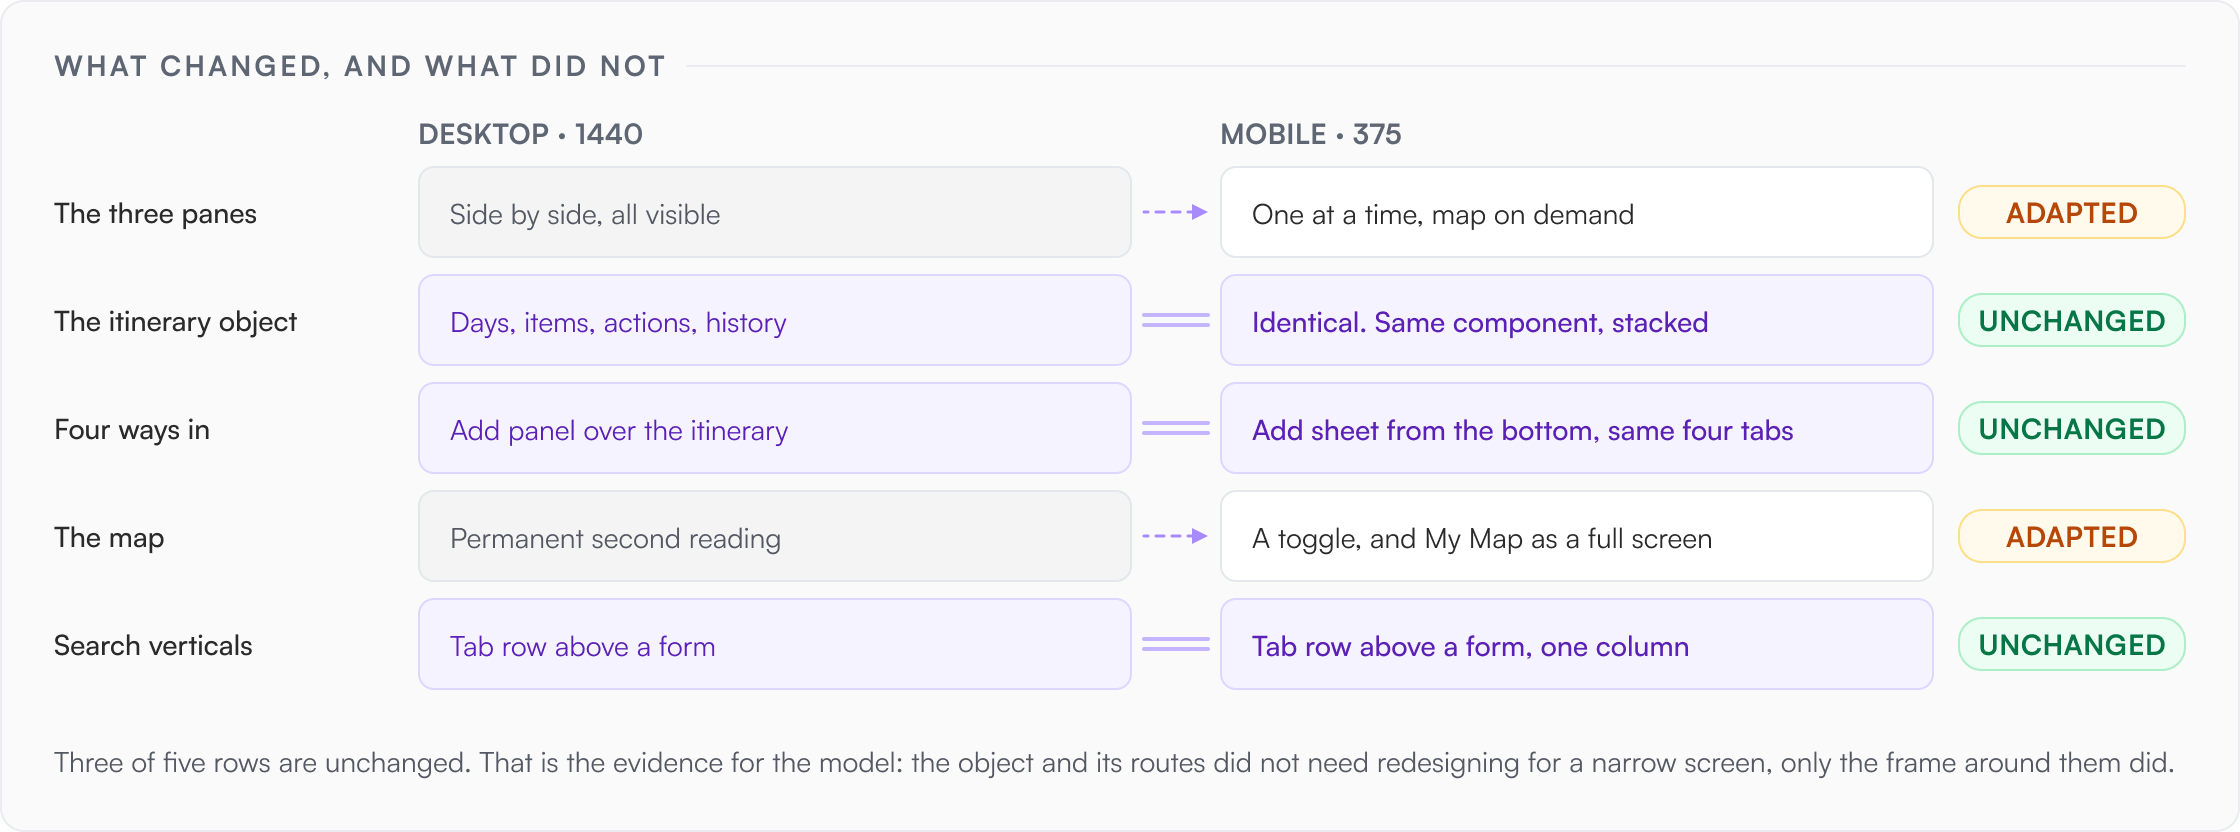2240x832 pixels.
Task: Click UNCHANGED badge in The itinerary object row
Action: pyautogui.click(x=2072, y=320)
